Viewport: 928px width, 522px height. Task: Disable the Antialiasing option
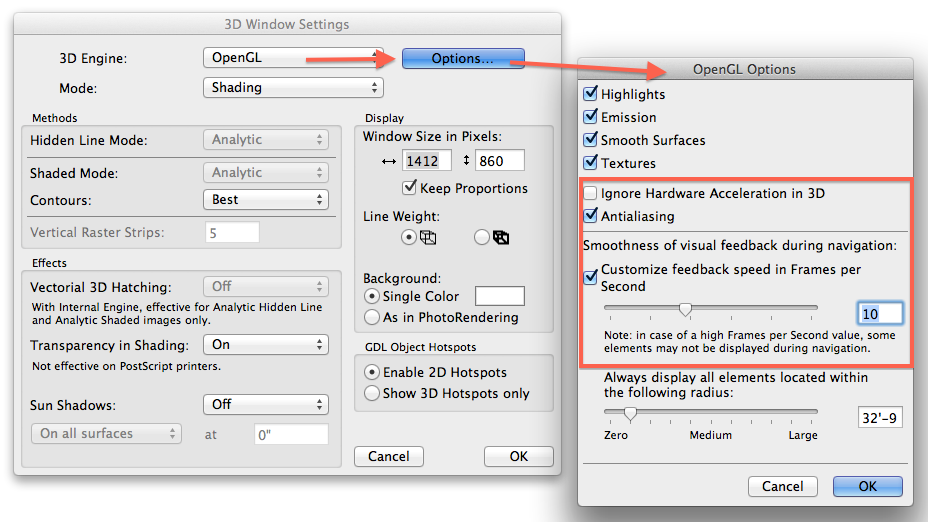click(x=591, y=216)
